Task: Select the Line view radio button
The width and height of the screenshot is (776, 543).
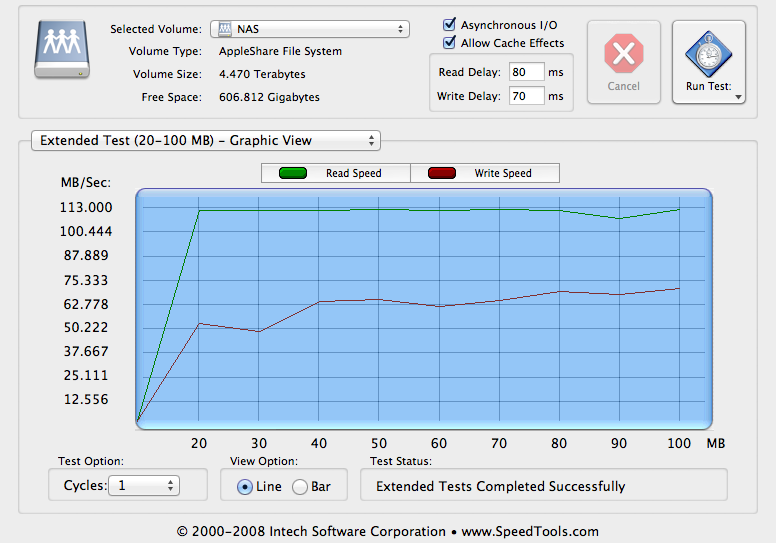Action: (x=244, y=487)
